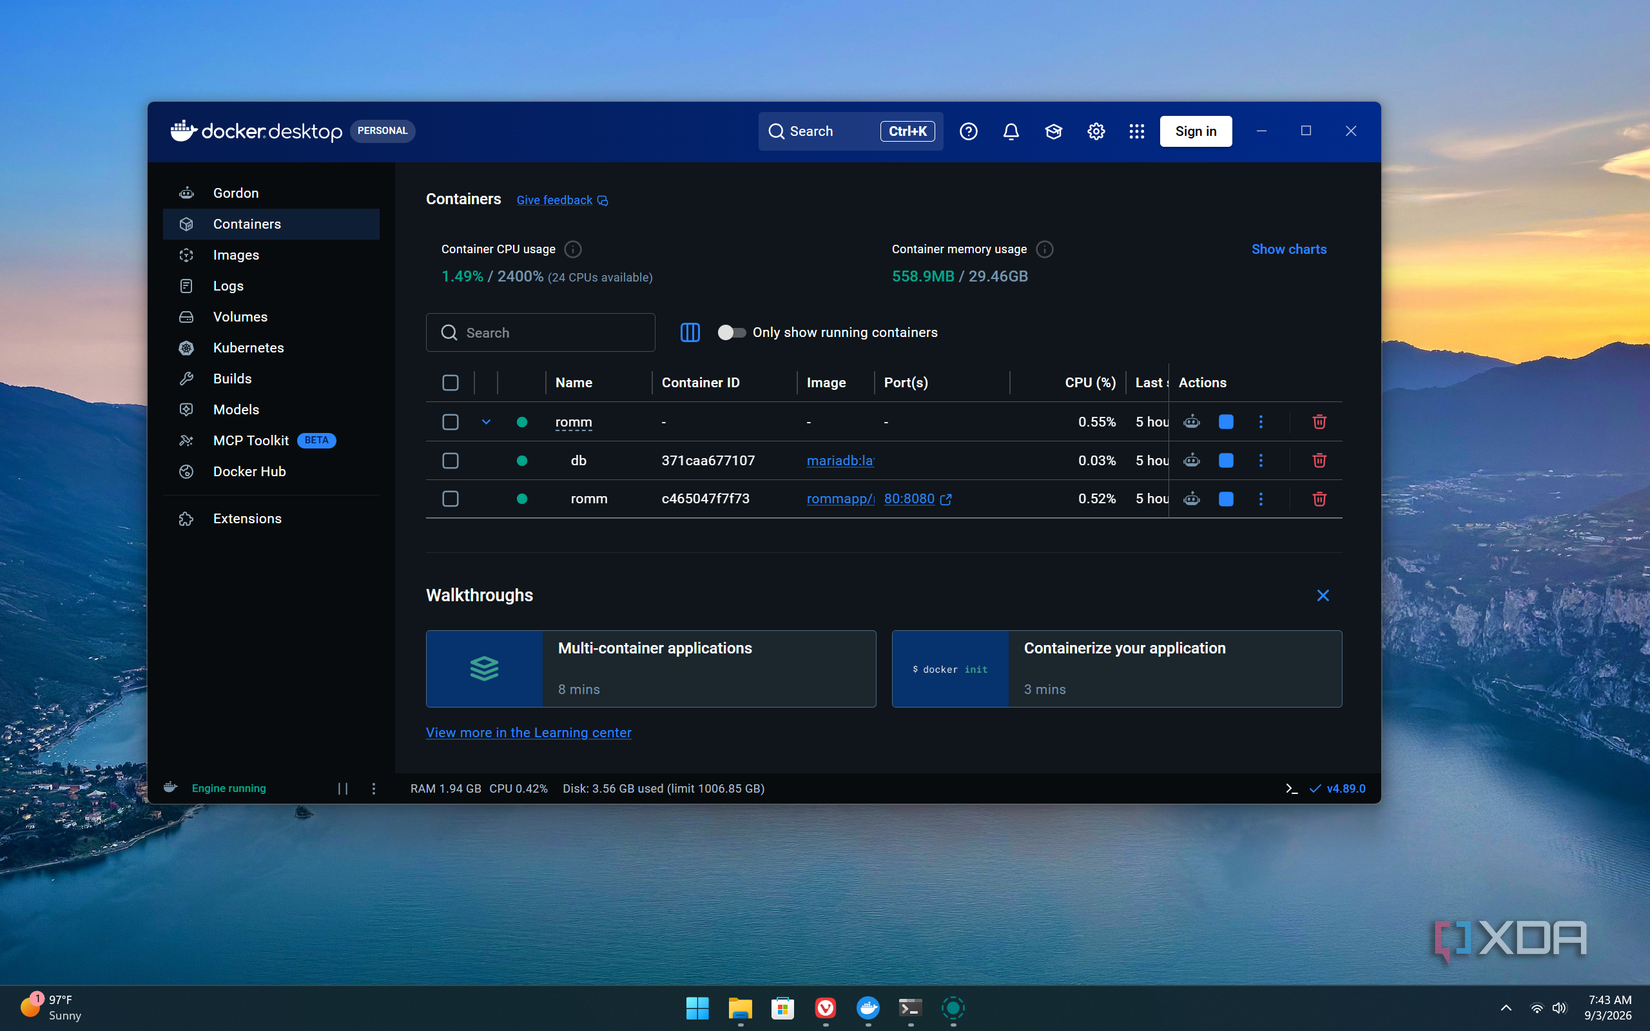Stop the romm compose stack
This screenshot has height=1031, width=1650.
(x=1226, y=422)
